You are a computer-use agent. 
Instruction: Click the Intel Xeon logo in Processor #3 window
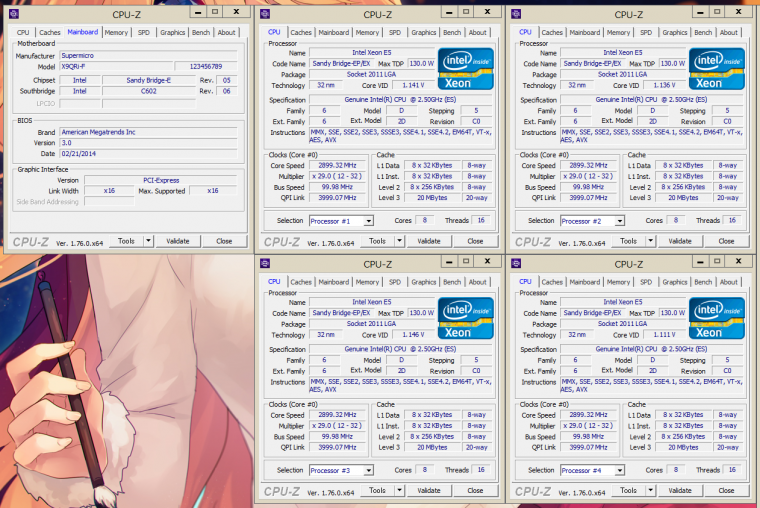466,318
